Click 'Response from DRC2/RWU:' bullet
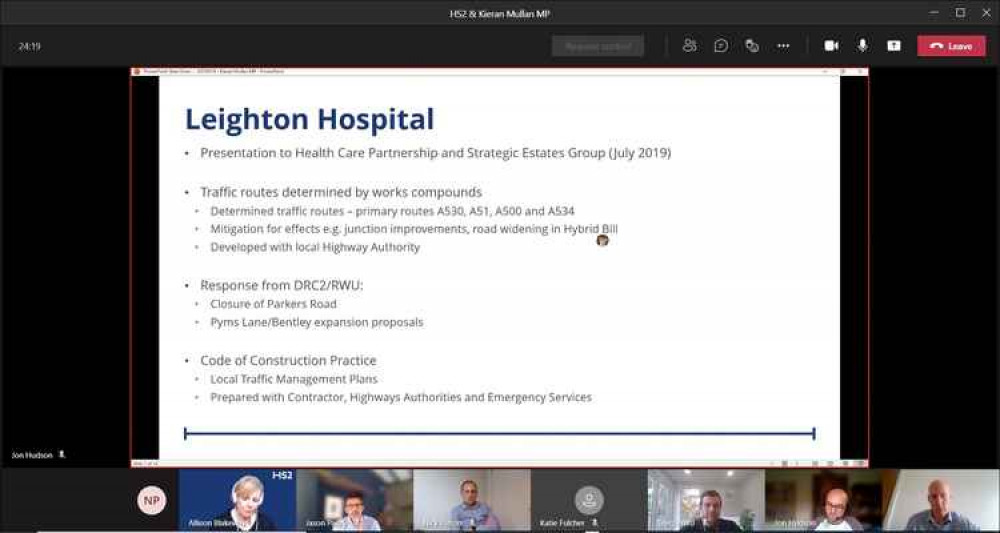This screenshot has height=533, width=1000. [281, 286]
